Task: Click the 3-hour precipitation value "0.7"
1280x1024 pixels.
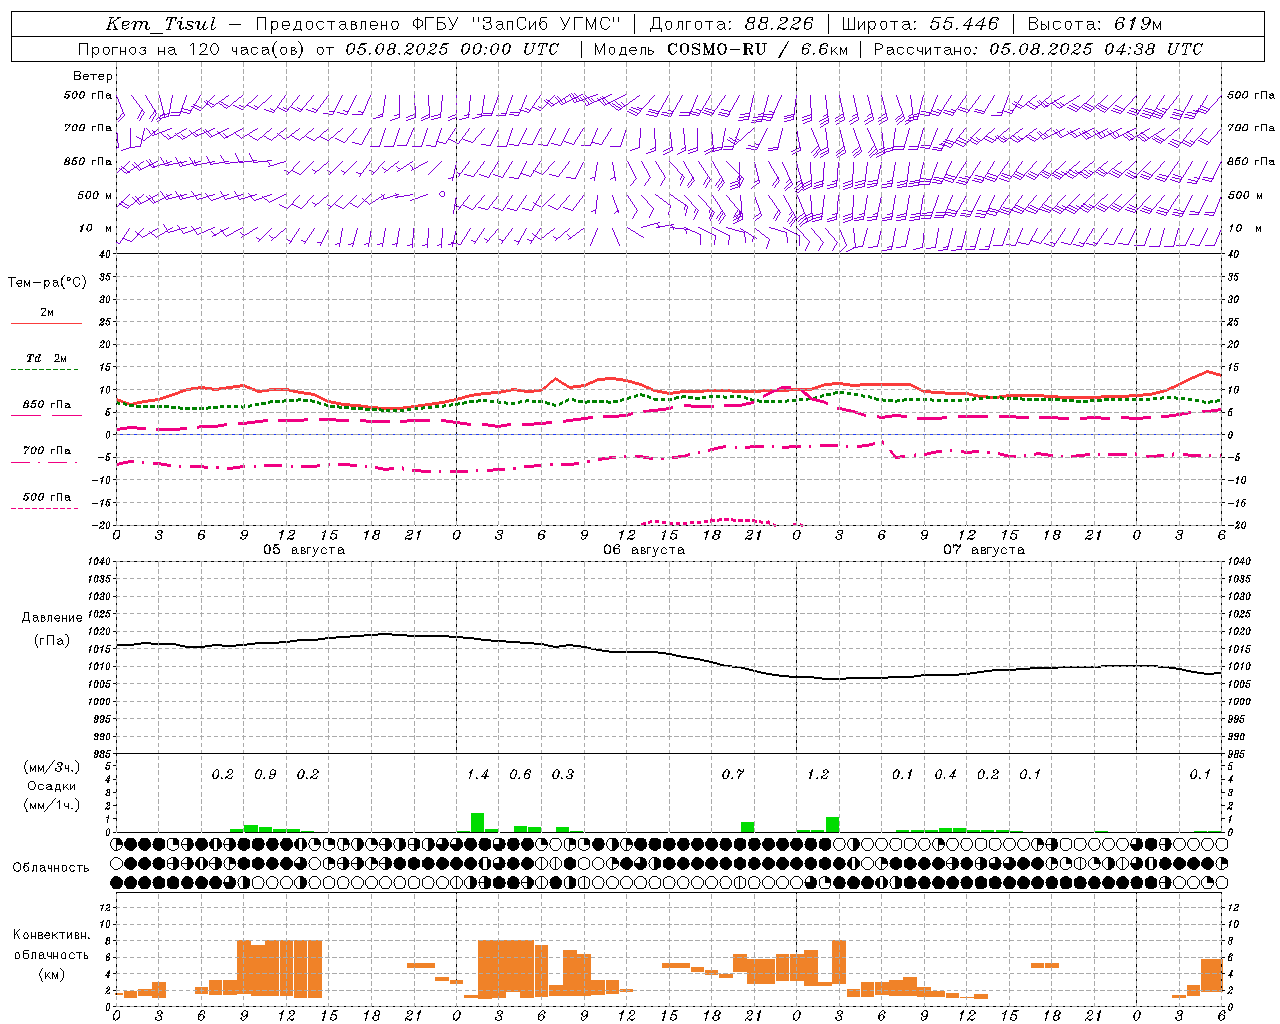Action: [733, 774]
